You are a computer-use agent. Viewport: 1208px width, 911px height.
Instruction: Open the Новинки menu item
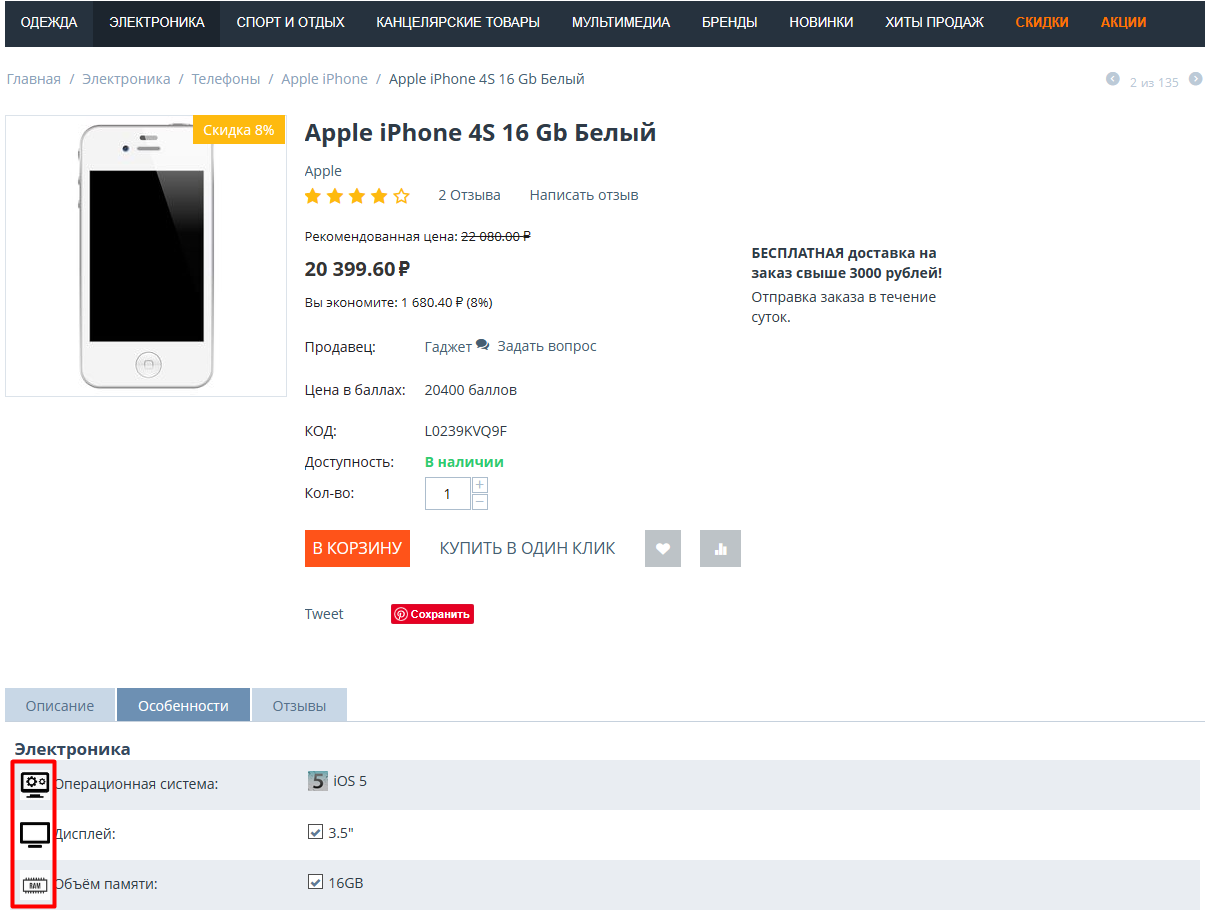coord(821,22)
